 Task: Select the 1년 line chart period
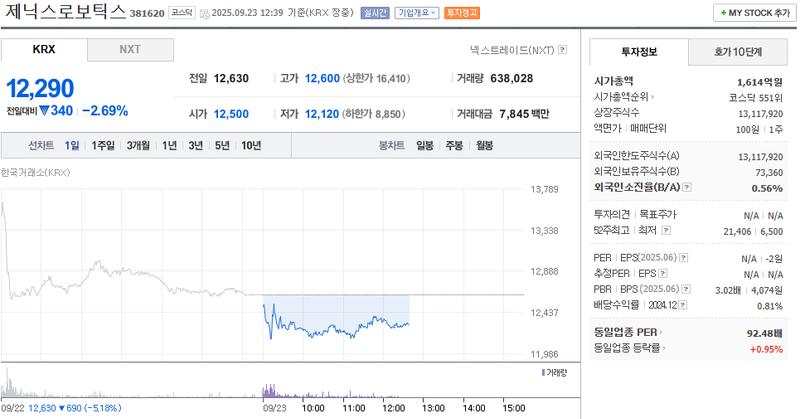coord(169,146)
